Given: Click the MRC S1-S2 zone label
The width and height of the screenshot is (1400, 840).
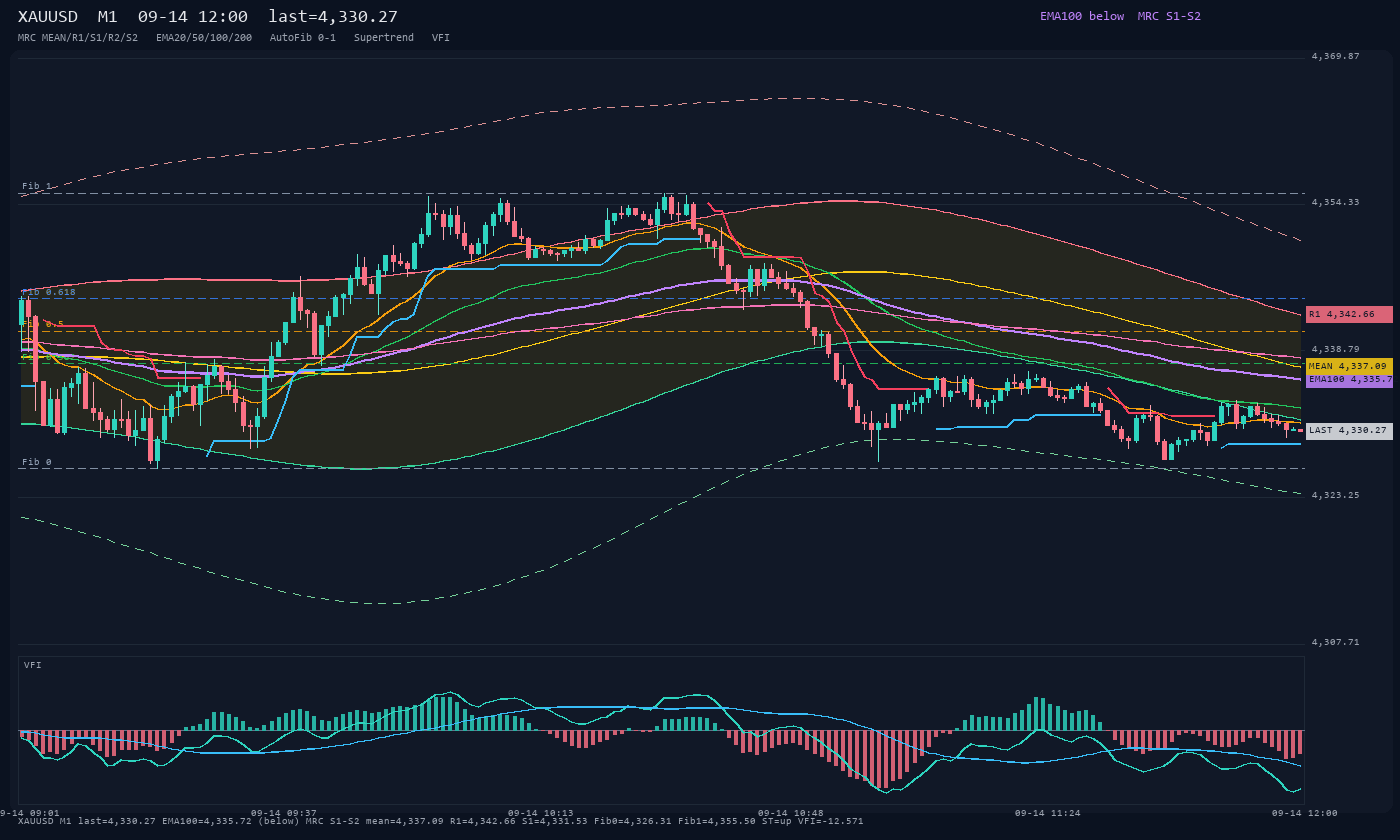Looking at the screenshot, I should (x=1169, y=16).
